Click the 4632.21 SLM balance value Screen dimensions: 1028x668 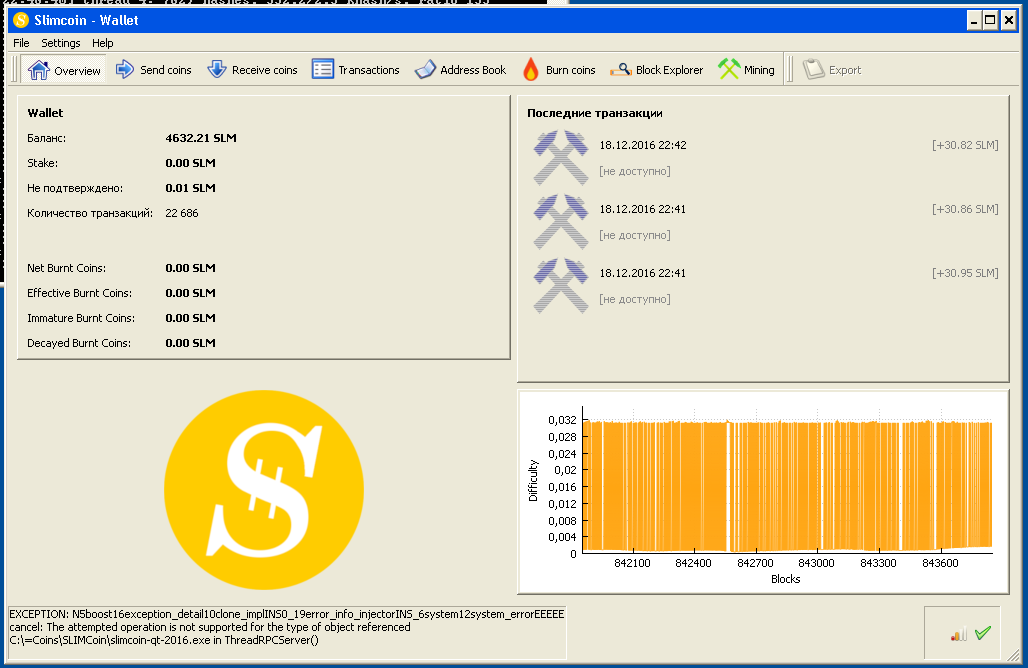click(x=201, y=138)
